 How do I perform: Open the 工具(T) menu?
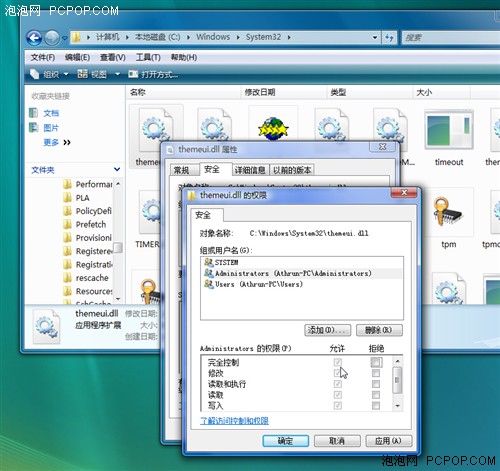click(x=148, y=57)
